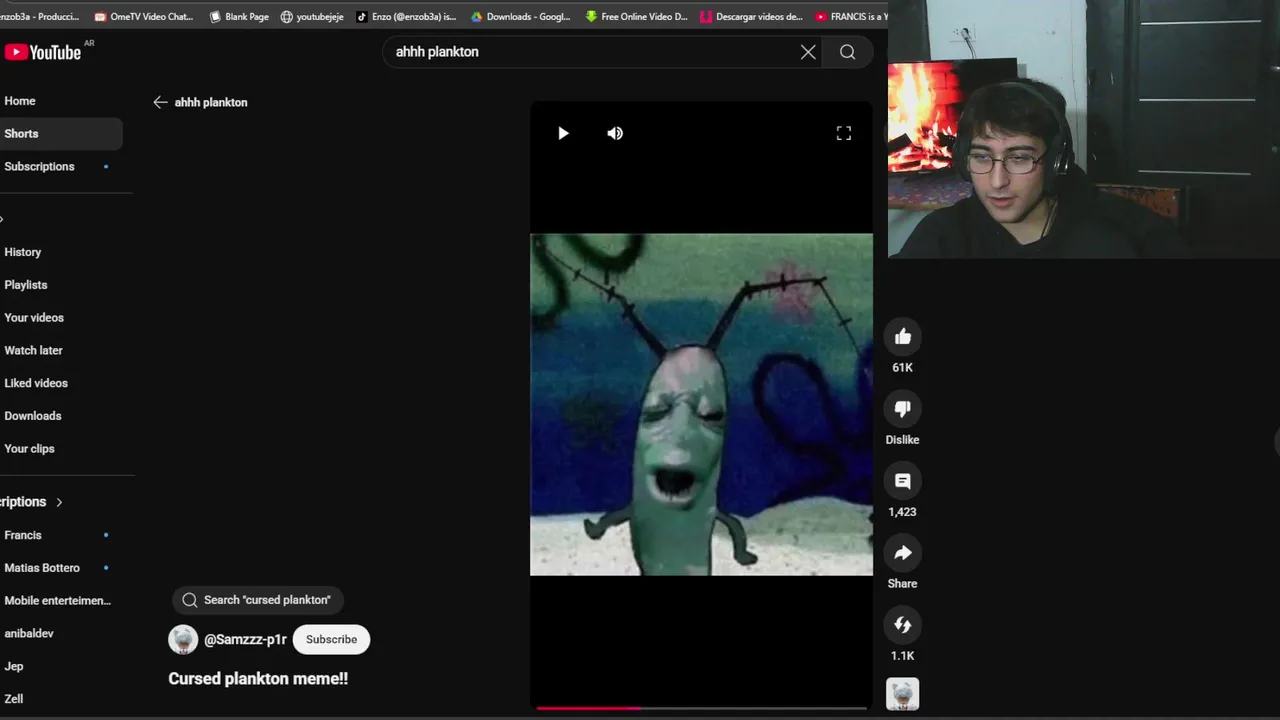Go back using arrow beside "ahhh plankton"

click(160, 102)
